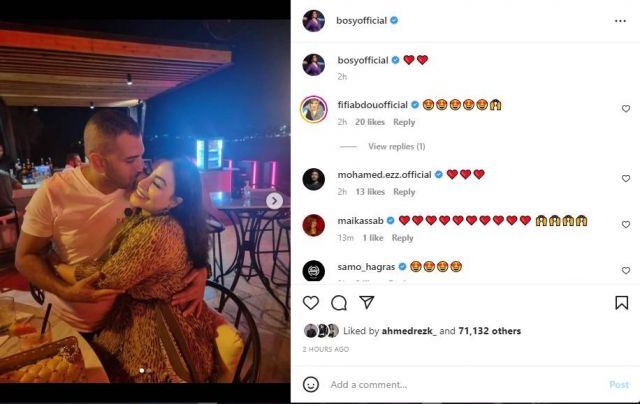Open fifiabdouofficial's profile picture
Viewport: 640px width, 404px height.
click(314, 109)
